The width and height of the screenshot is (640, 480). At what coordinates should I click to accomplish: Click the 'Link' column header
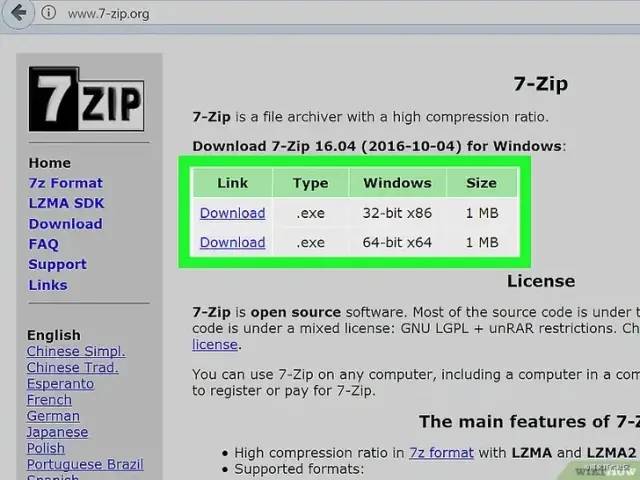[x=233, y=183]
